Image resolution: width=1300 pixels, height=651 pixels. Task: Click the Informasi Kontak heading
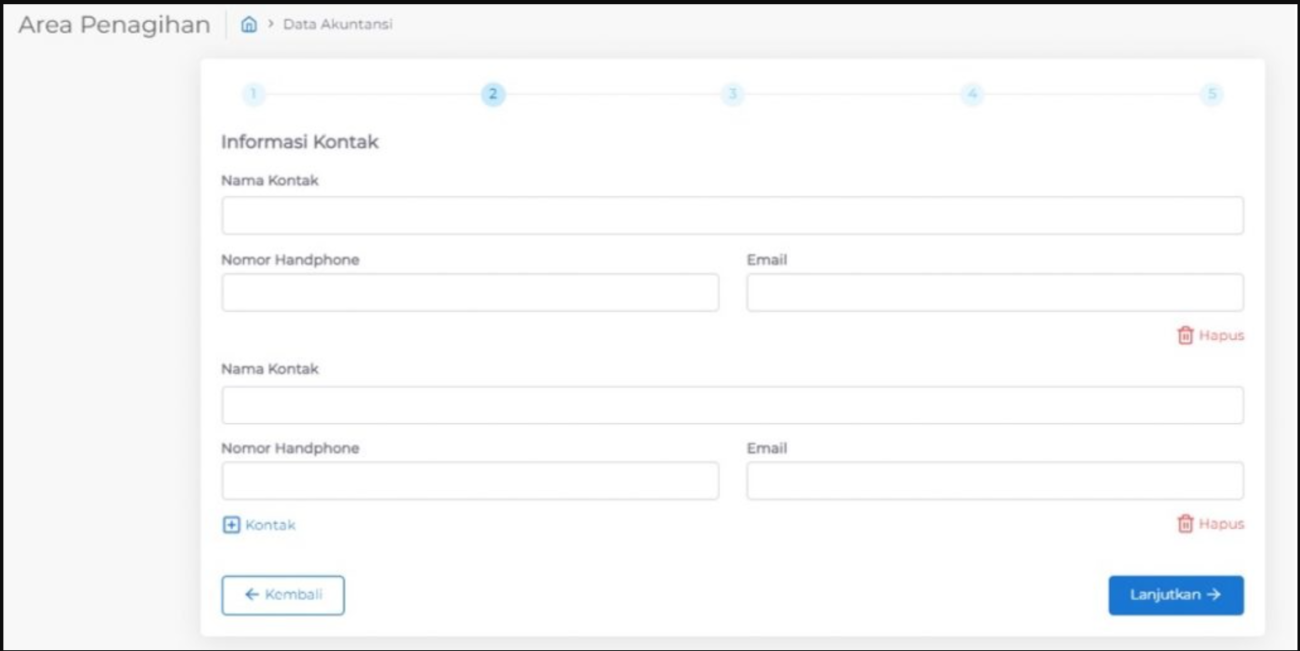[x=300, y=142]
